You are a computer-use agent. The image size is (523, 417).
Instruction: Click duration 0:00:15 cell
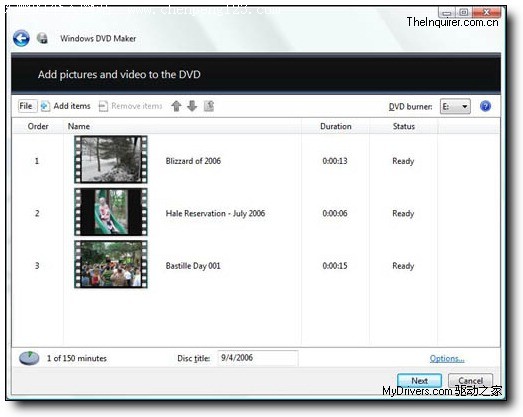(335, 266)
